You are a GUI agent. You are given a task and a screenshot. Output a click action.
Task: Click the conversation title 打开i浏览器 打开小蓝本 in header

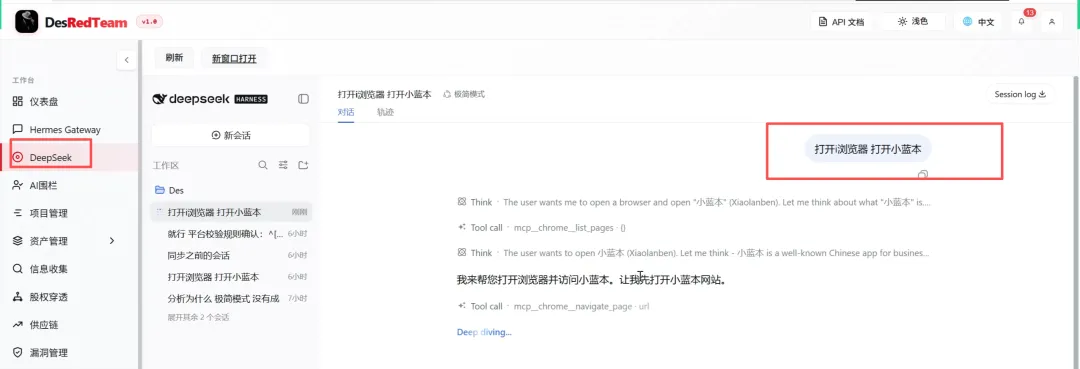pyautogui.click(x=384, y=94)
